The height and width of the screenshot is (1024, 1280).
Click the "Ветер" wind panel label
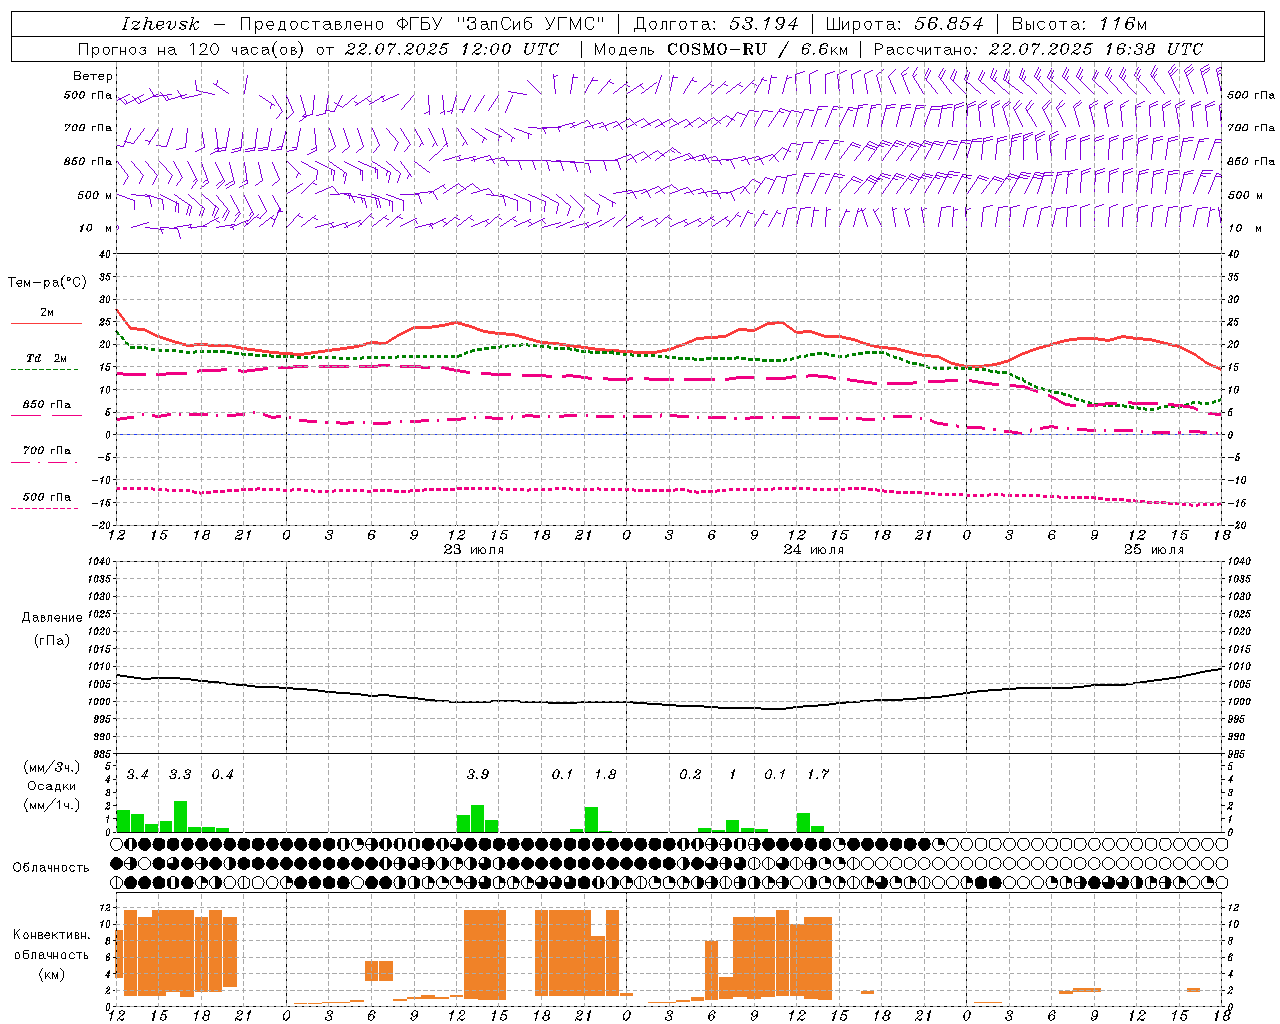(93, 76)
